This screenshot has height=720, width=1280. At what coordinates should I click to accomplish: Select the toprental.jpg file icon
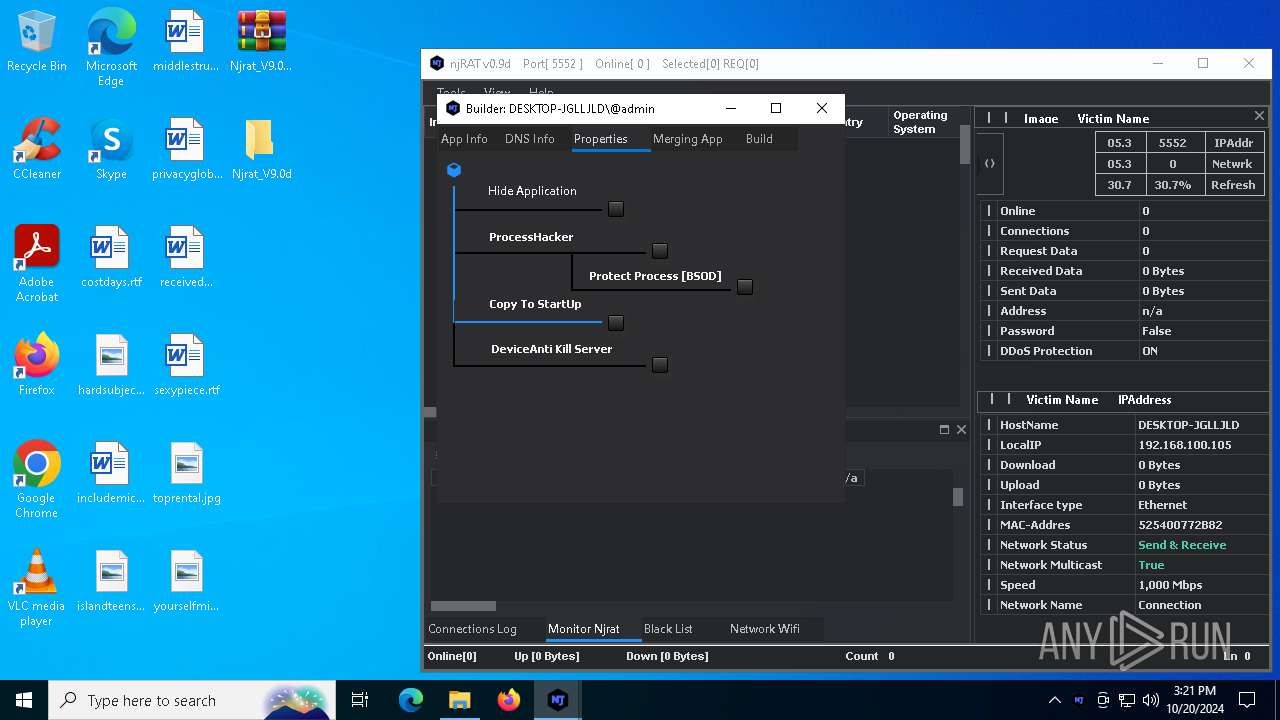click(x=187, y=473)
